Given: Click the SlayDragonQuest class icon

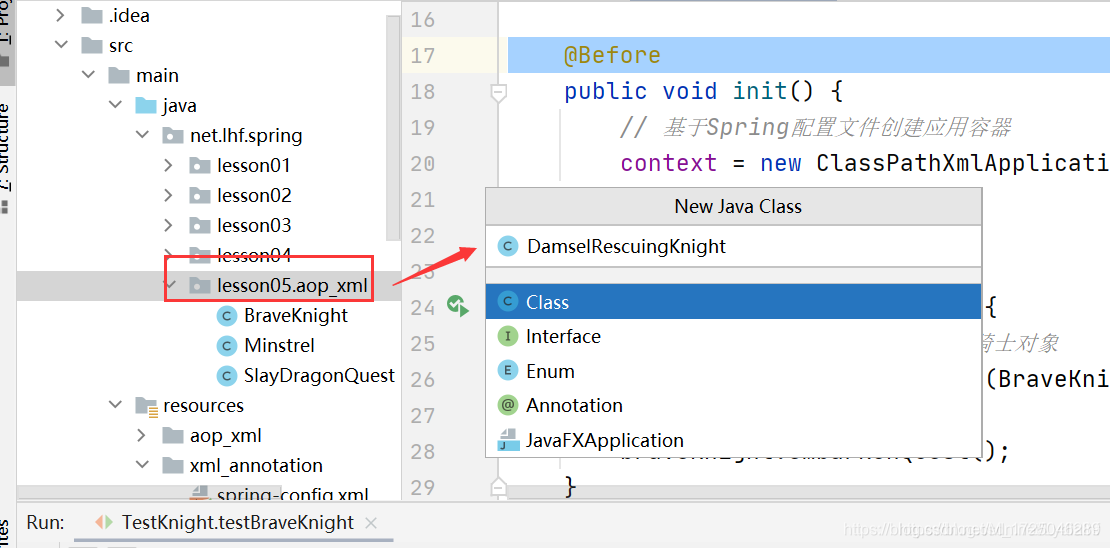Looking at the screenshot, I should 227,375.
